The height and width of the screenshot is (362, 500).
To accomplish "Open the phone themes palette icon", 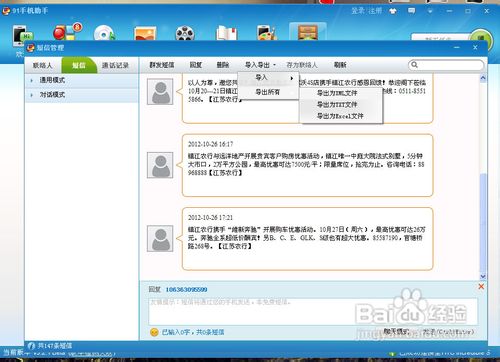I will point(267,33).
